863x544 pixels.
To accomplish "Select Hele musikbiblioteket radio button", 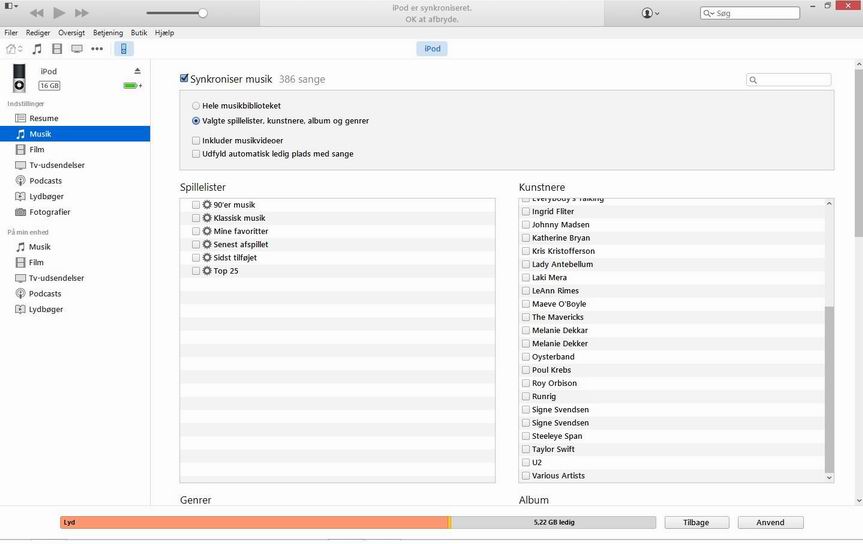I will pos(196,106).
